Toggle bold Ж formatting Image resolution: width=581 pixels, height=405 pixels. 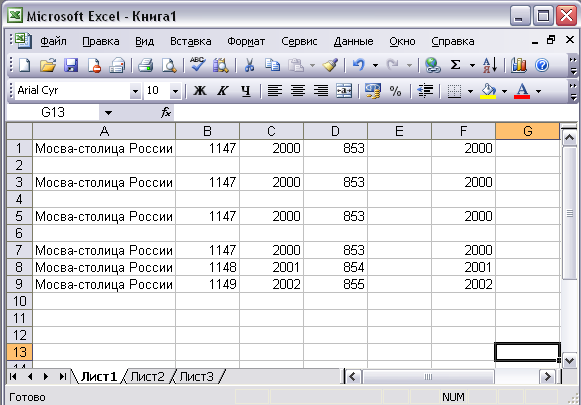click(200, 91)
